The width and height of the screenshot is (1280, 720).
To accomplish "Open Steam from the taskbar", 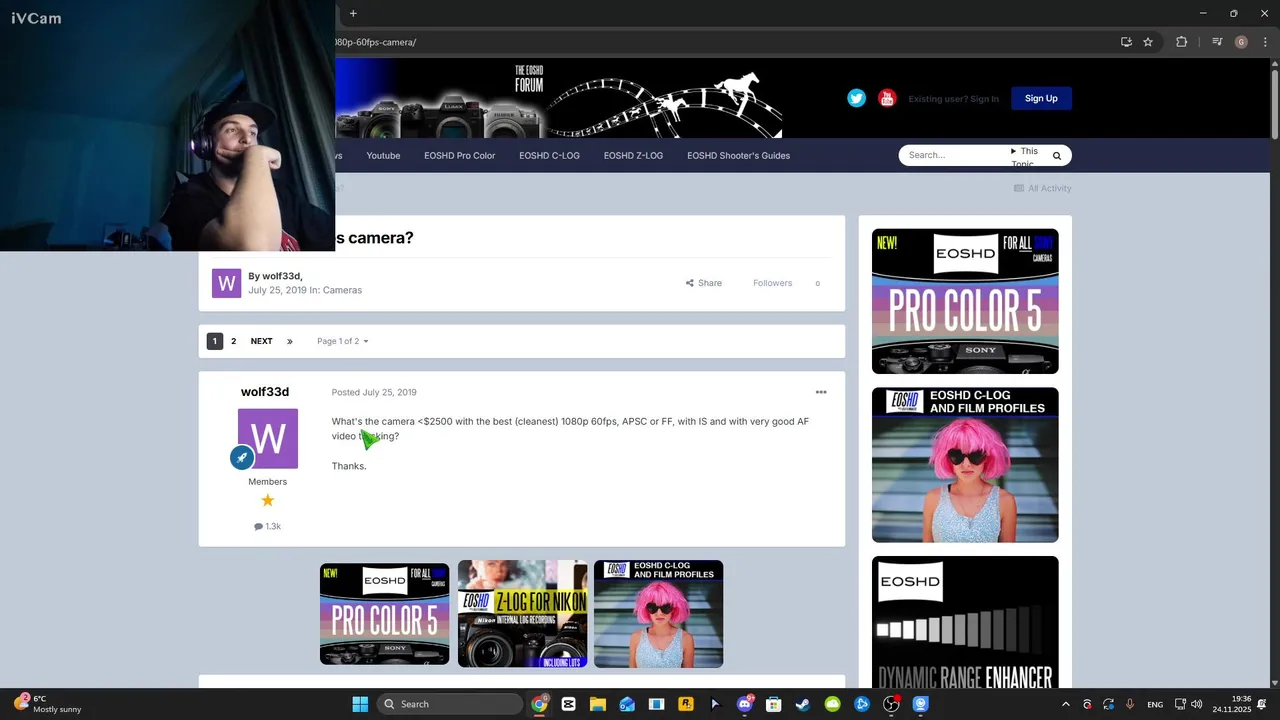I will pos(803,704).
